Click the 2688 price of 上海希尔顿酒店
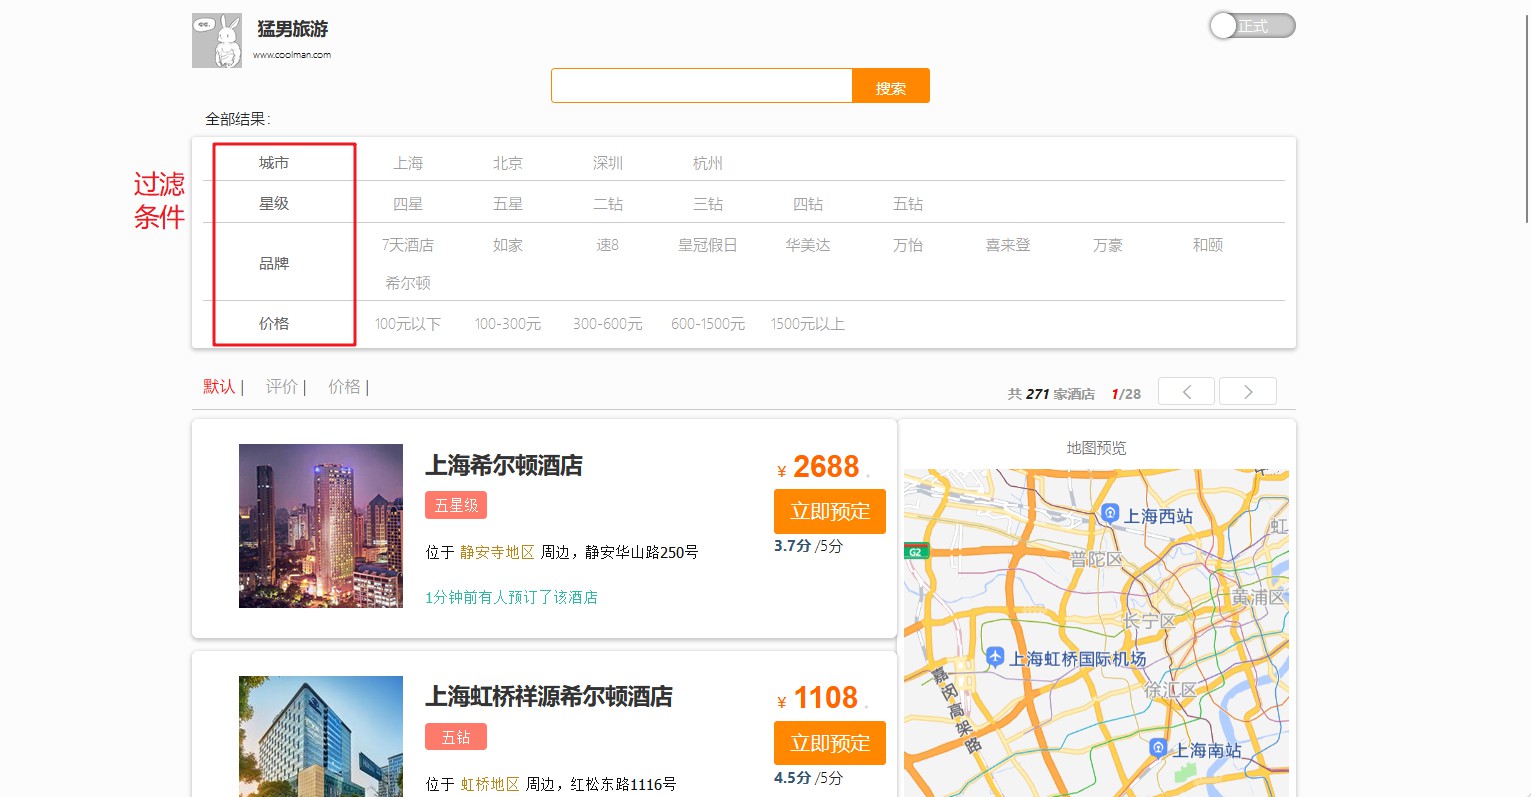The height and width of the screenshot is (797, 1531). coord(826,467)
